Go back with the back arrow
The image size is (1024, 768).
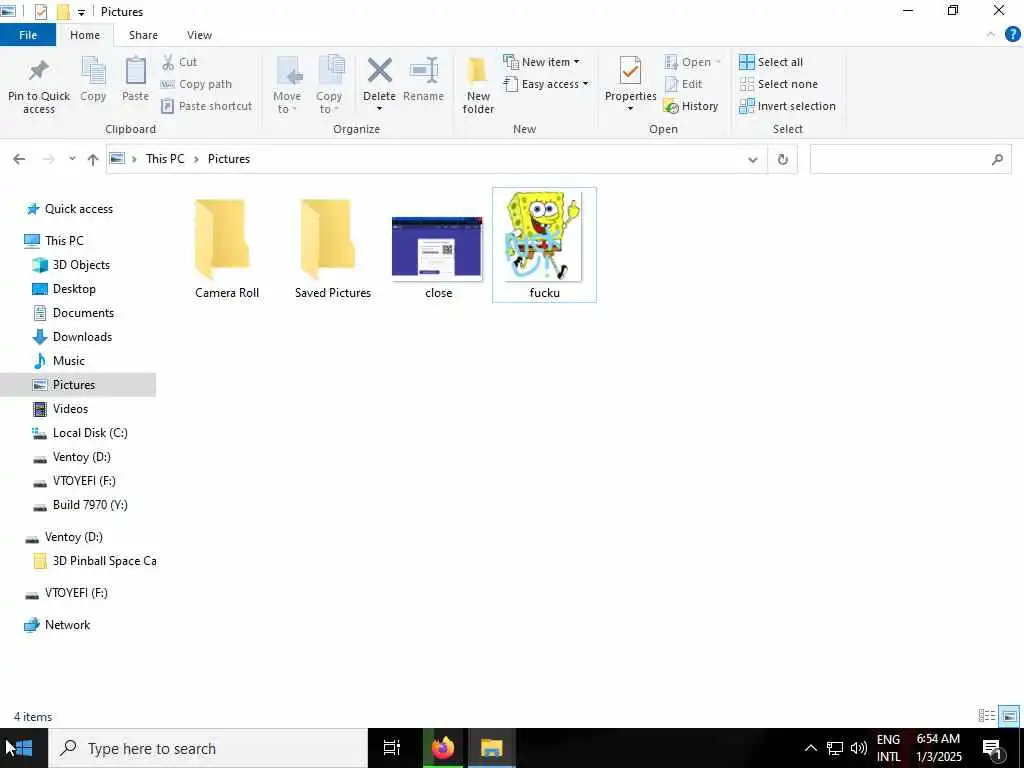(x=19, y=159)
